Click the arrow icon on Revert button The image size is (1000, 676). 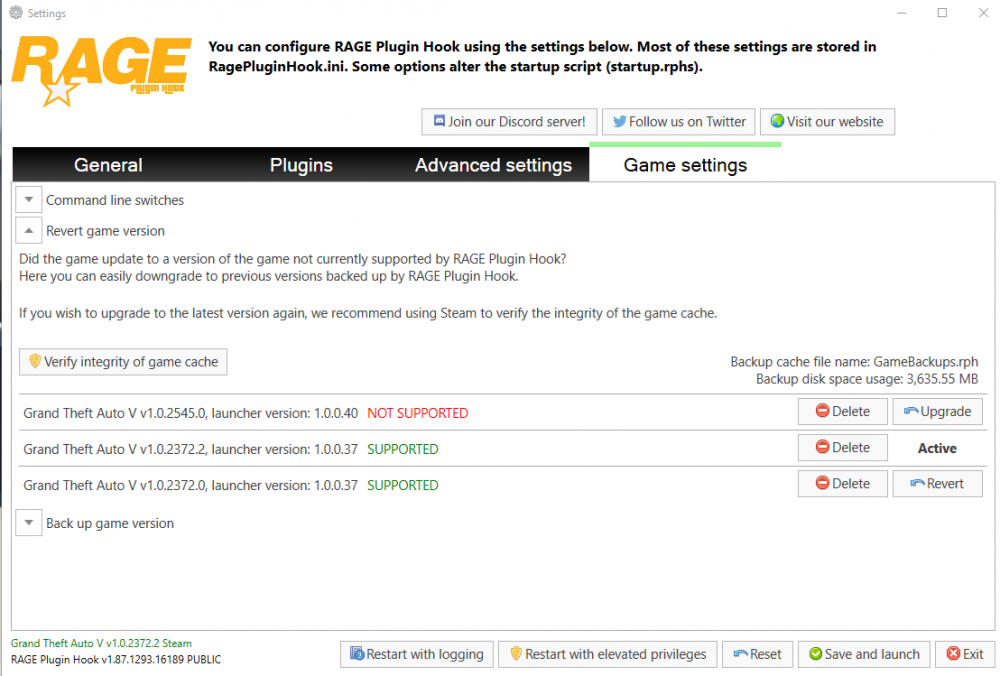tap(918, 483)
